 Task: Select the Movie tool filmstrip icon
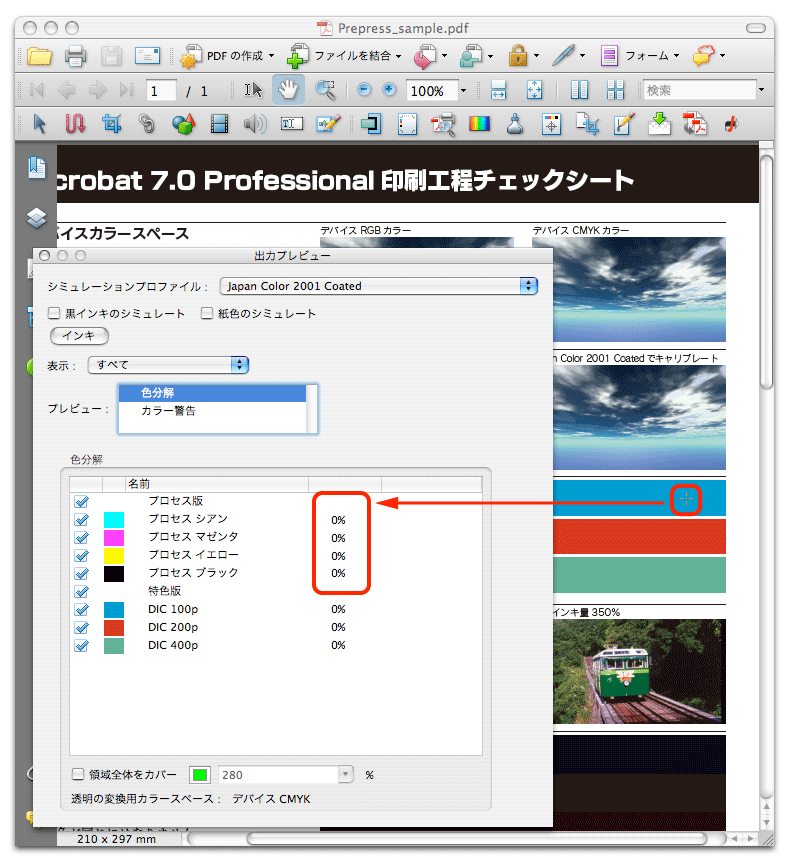(x=219, y=124)
